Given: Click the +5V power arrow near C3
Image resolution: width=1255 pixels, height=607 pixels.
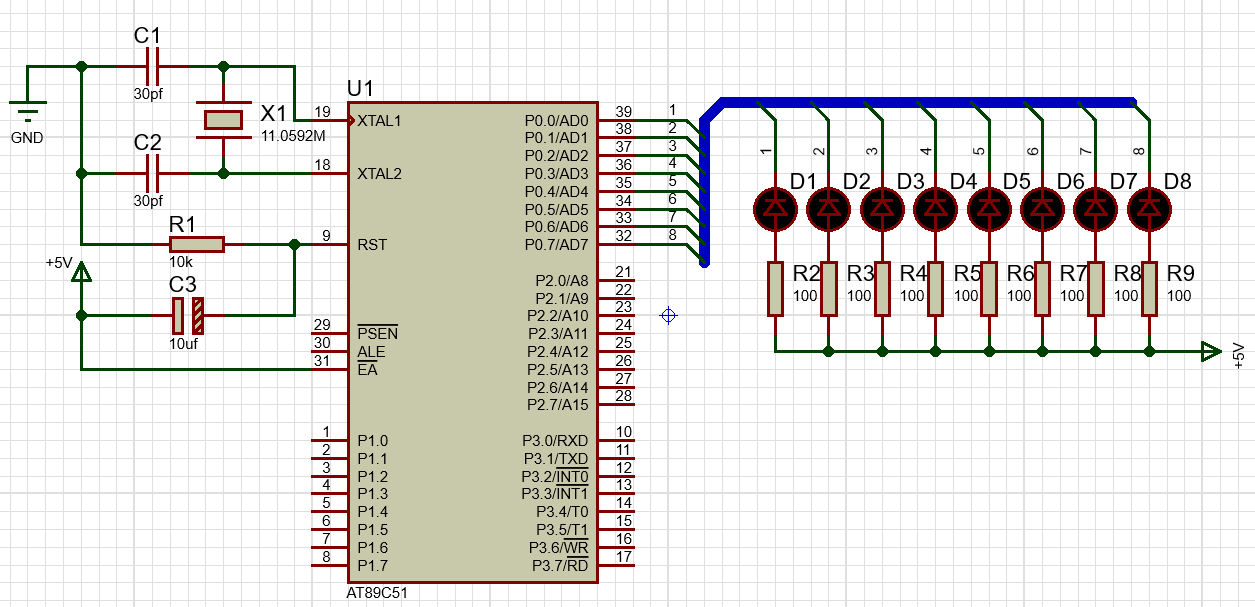Looking at the screenshot, I should pyautogui.click(x=82, y=273).
